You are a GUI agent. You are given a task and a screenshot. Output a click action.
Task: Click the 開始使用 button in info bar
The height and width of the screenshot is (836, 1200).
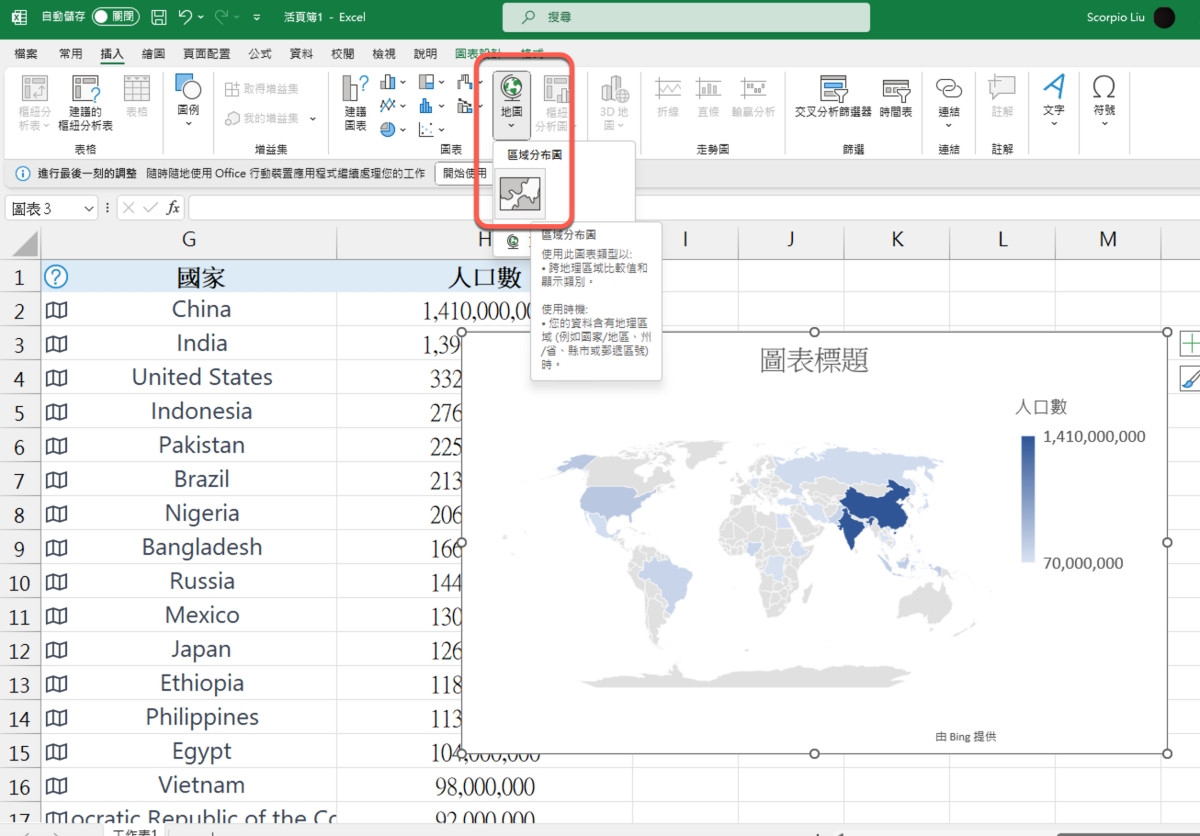pyautogui.click(x=462, y=173)
